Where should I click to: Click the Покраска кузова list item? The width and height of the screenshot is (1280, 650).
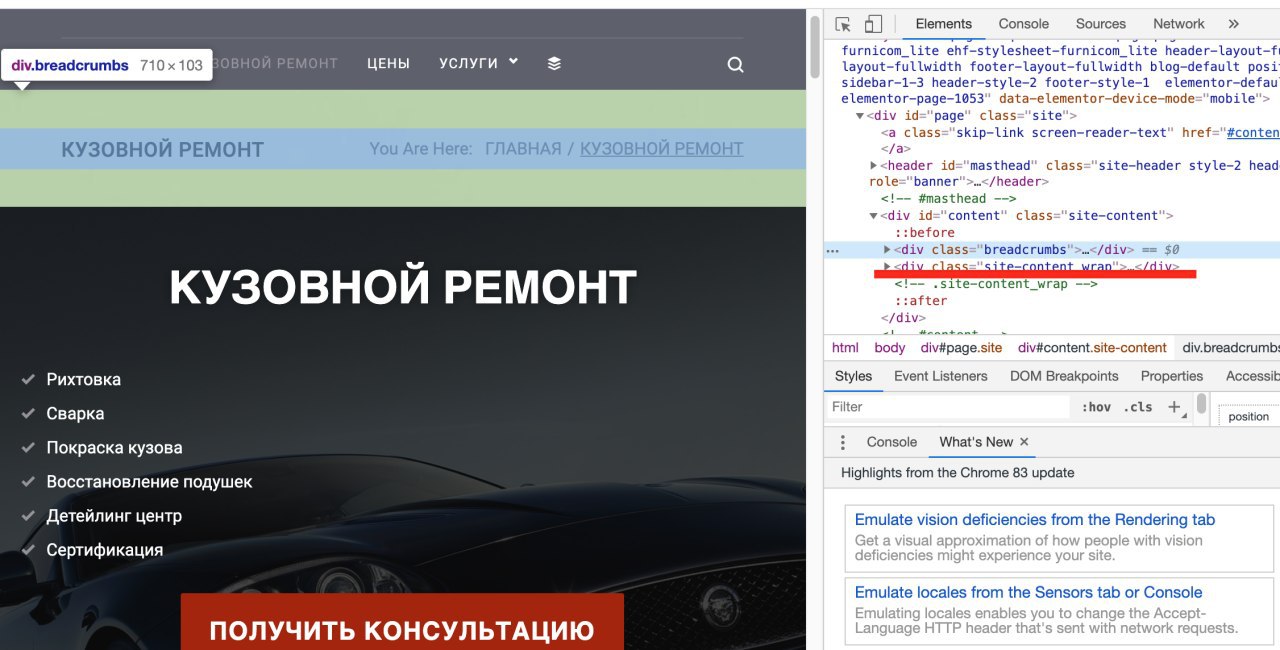114,448
